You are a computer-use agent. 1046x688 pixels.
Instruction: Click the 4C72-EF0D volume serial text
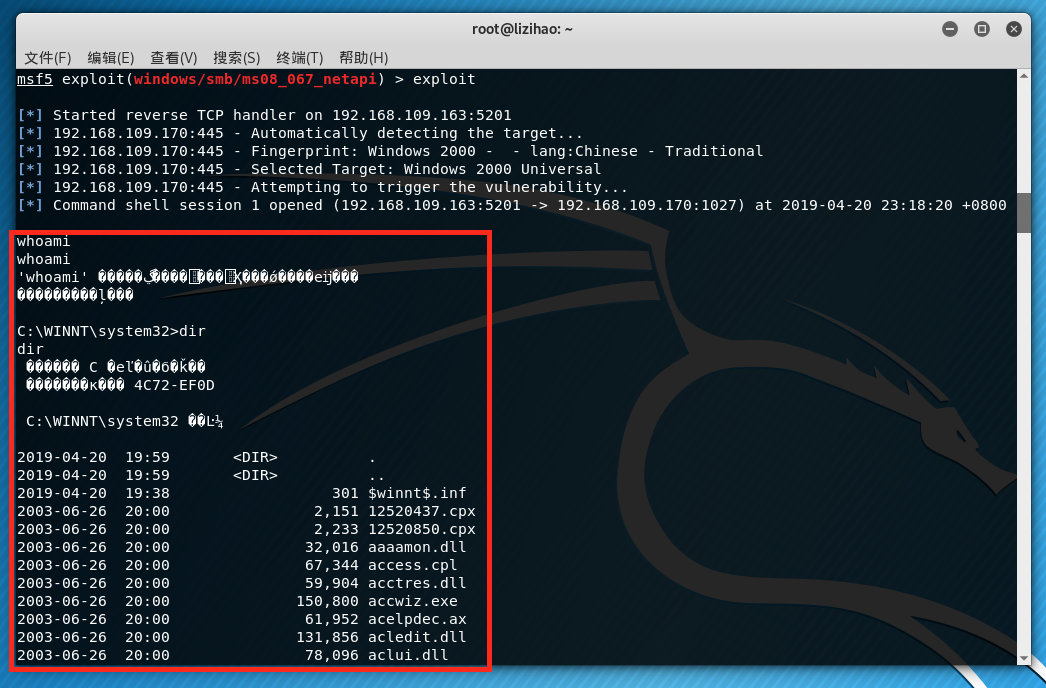click(x=174, y=386)
